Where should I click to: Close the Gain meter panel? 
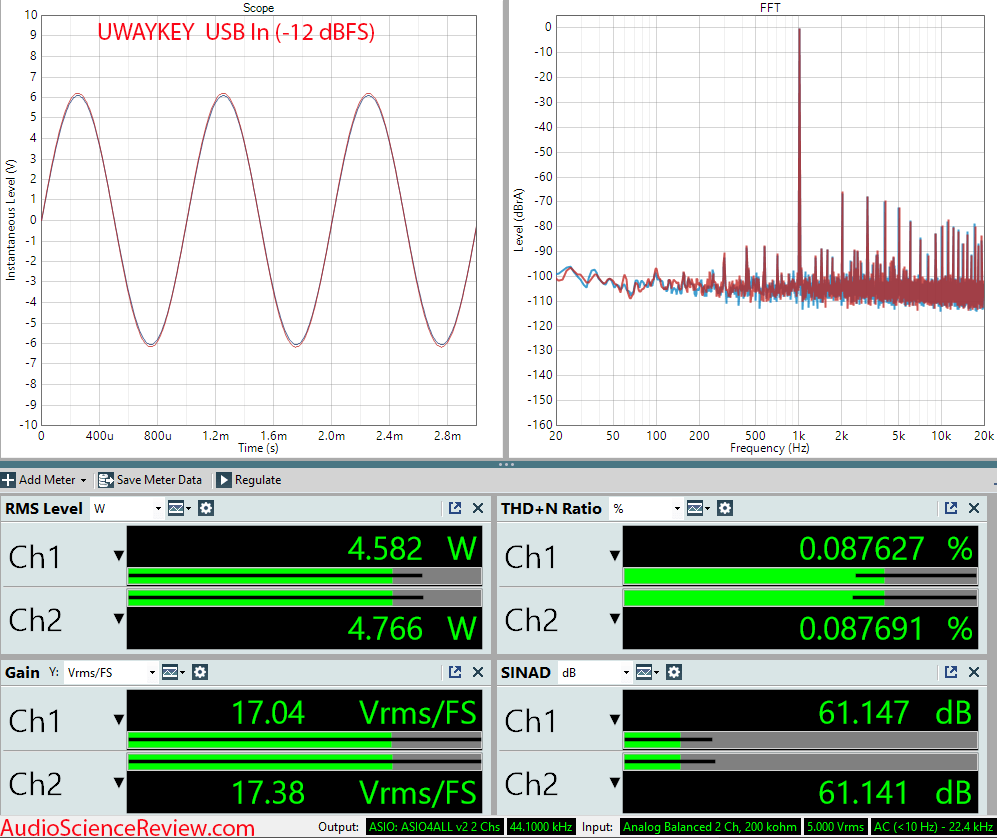(x=478, y=672)
